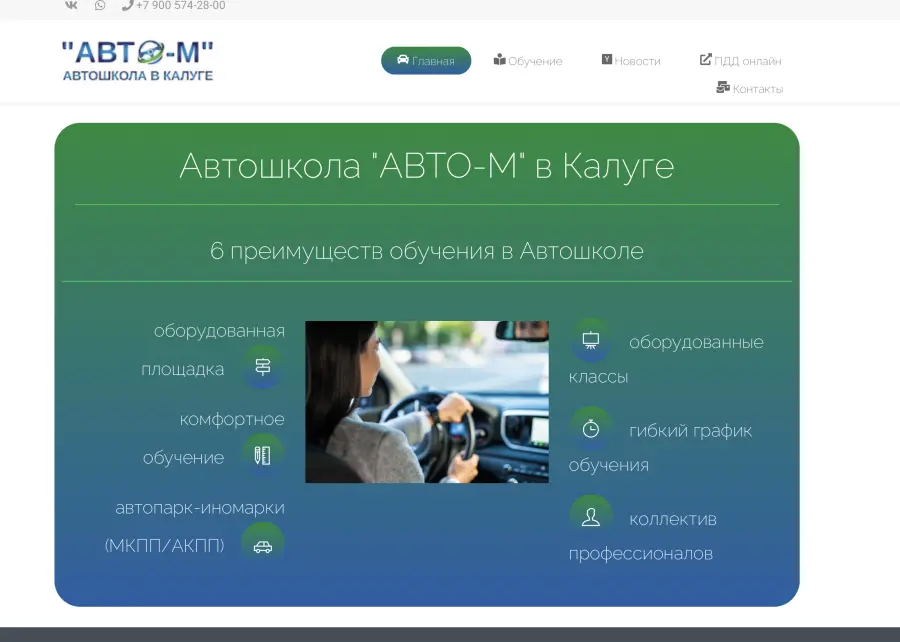Open the Главная menu item

point(426,61)
